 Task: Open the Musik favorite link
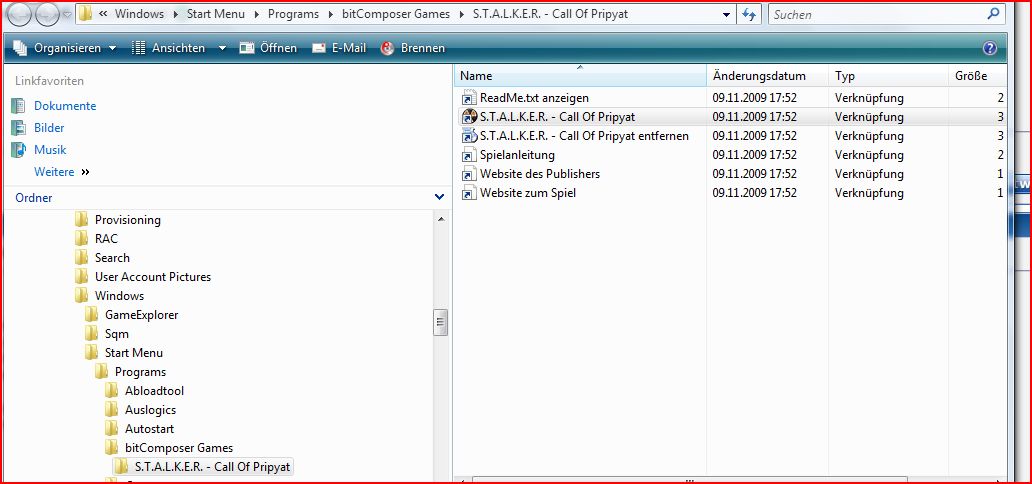tap(51, 149)
